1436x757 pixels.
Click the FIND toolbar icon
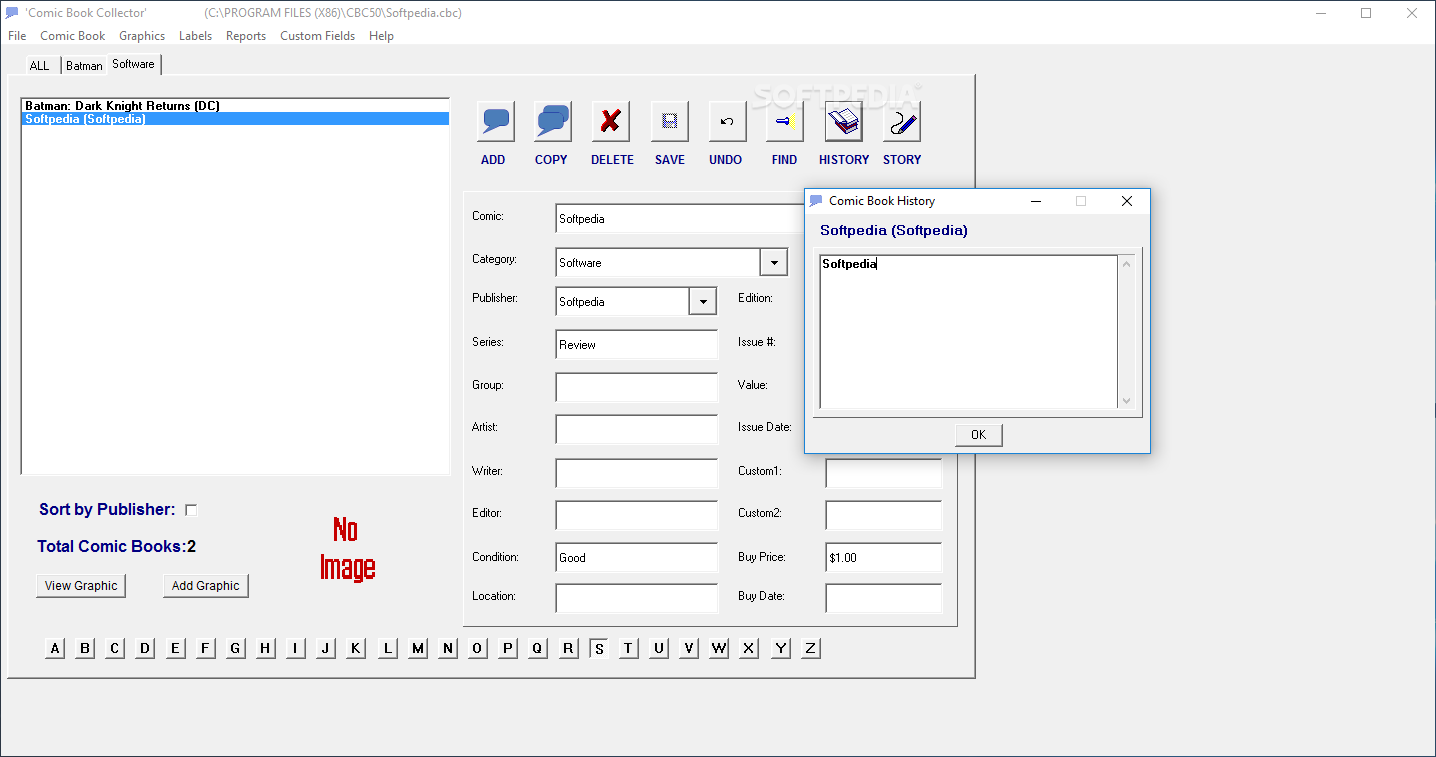(785, 122)
